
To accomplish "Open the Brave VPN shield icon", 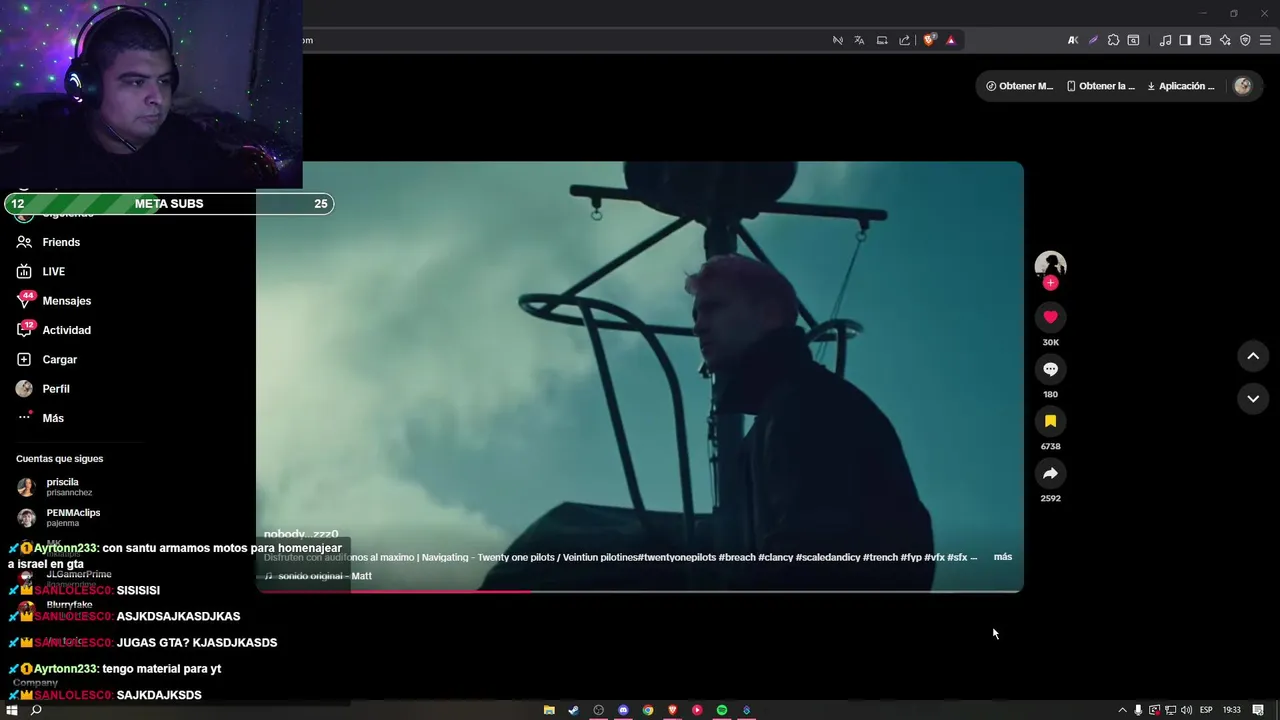I will [1245, 40].
